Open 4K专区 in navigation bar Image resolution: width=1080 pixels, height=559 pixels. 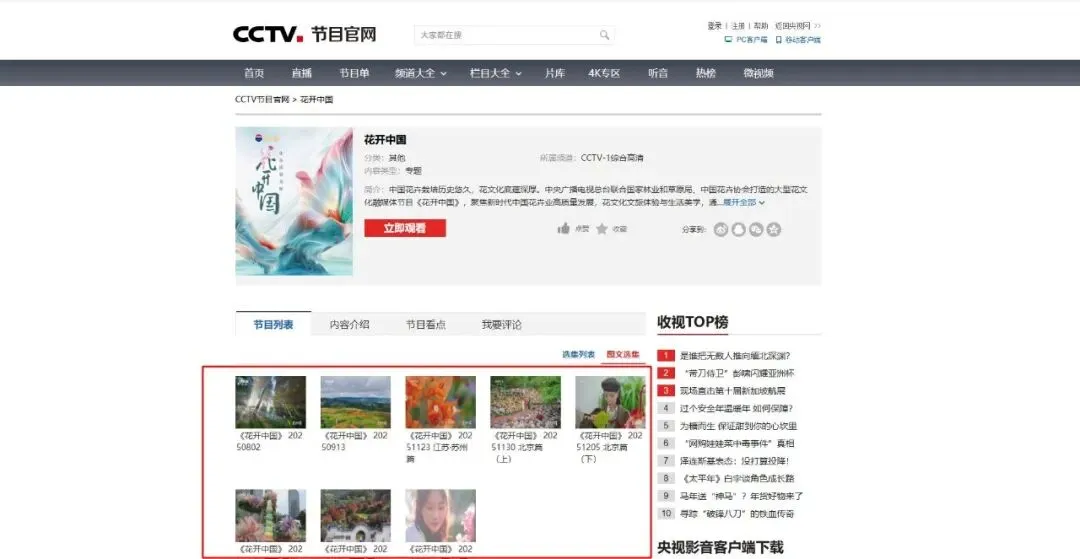604,73
